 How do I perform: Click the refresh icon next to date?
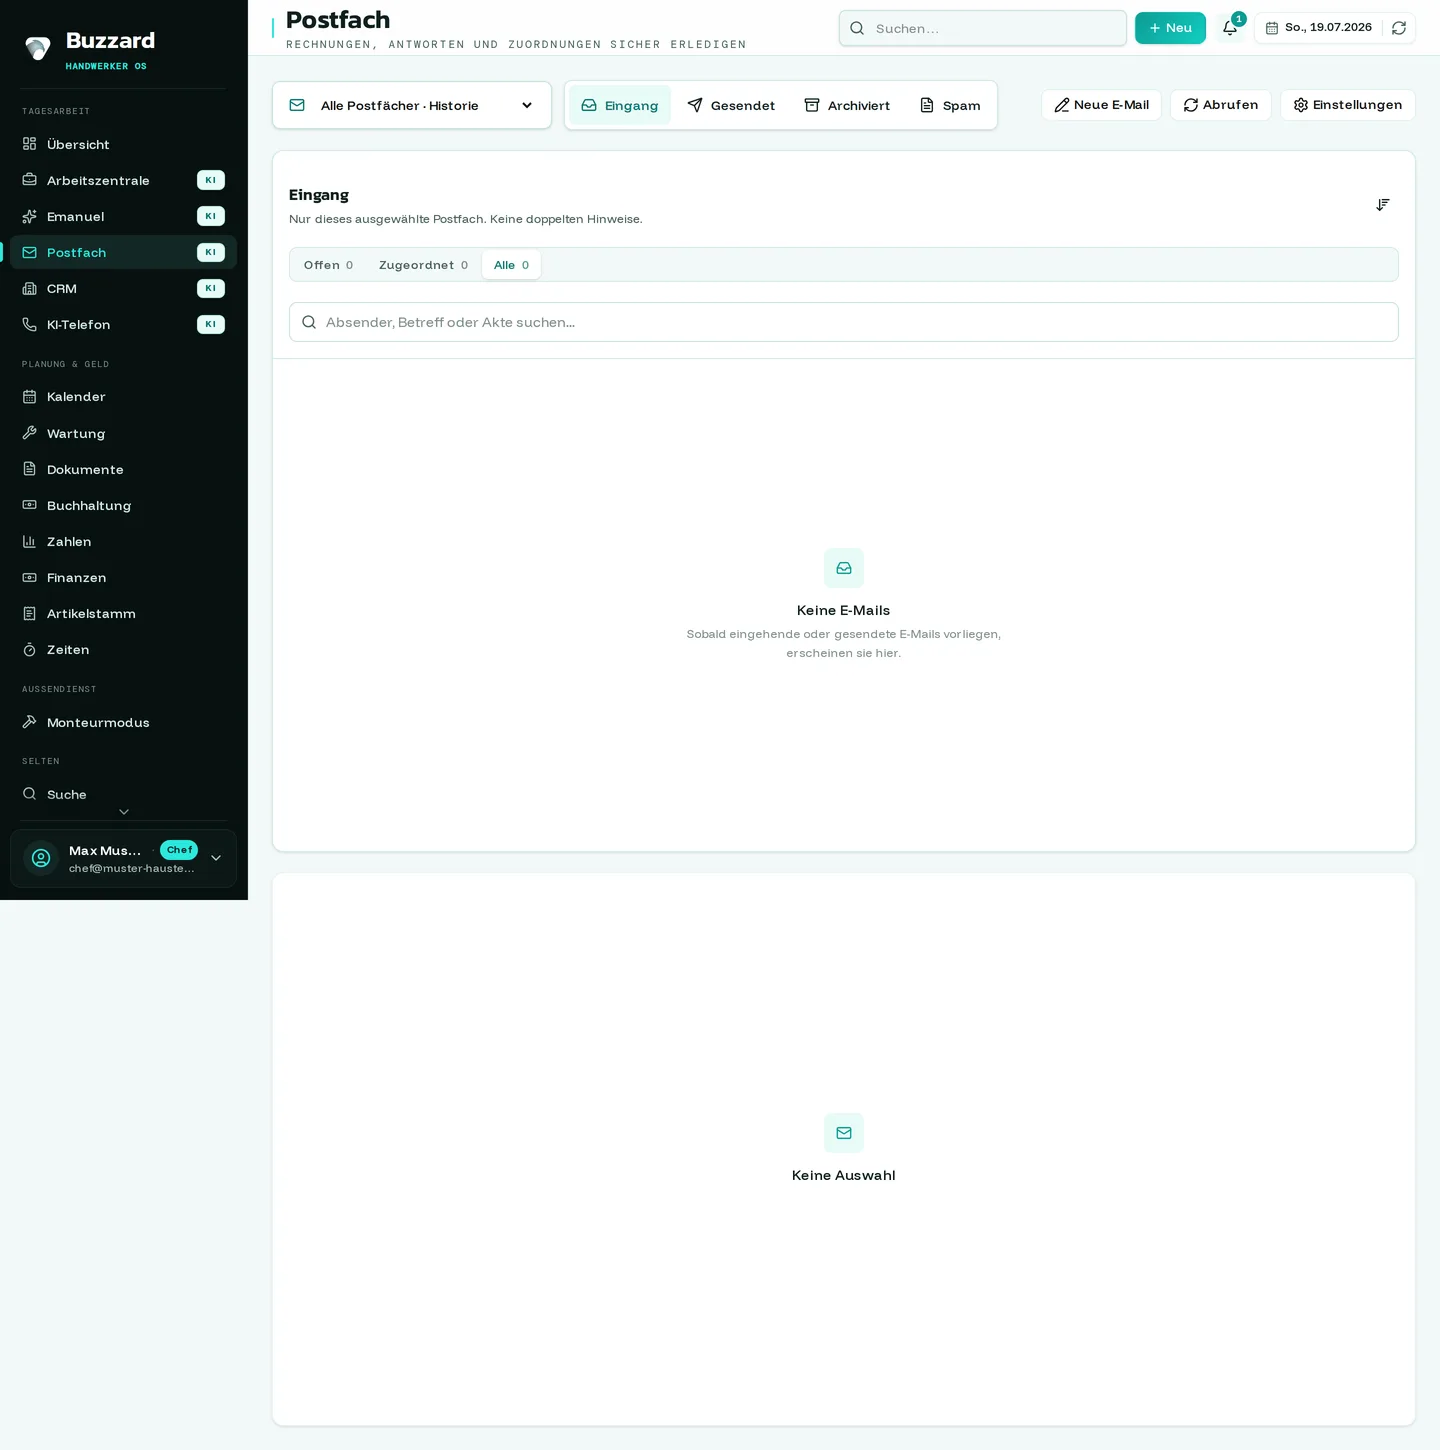pyautogui.click(x=1399, y=28)
